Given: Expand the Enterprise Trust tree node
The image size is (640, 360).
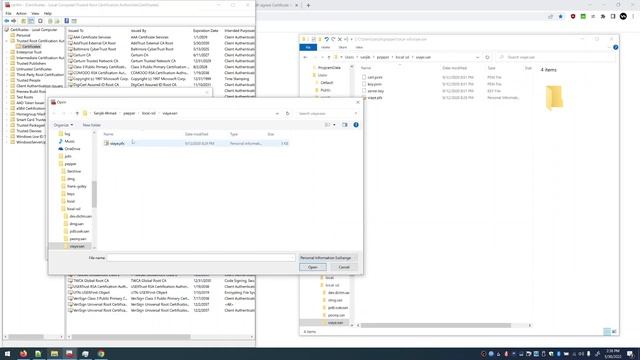Looking at the screenshot, I should tap(7, 52).
